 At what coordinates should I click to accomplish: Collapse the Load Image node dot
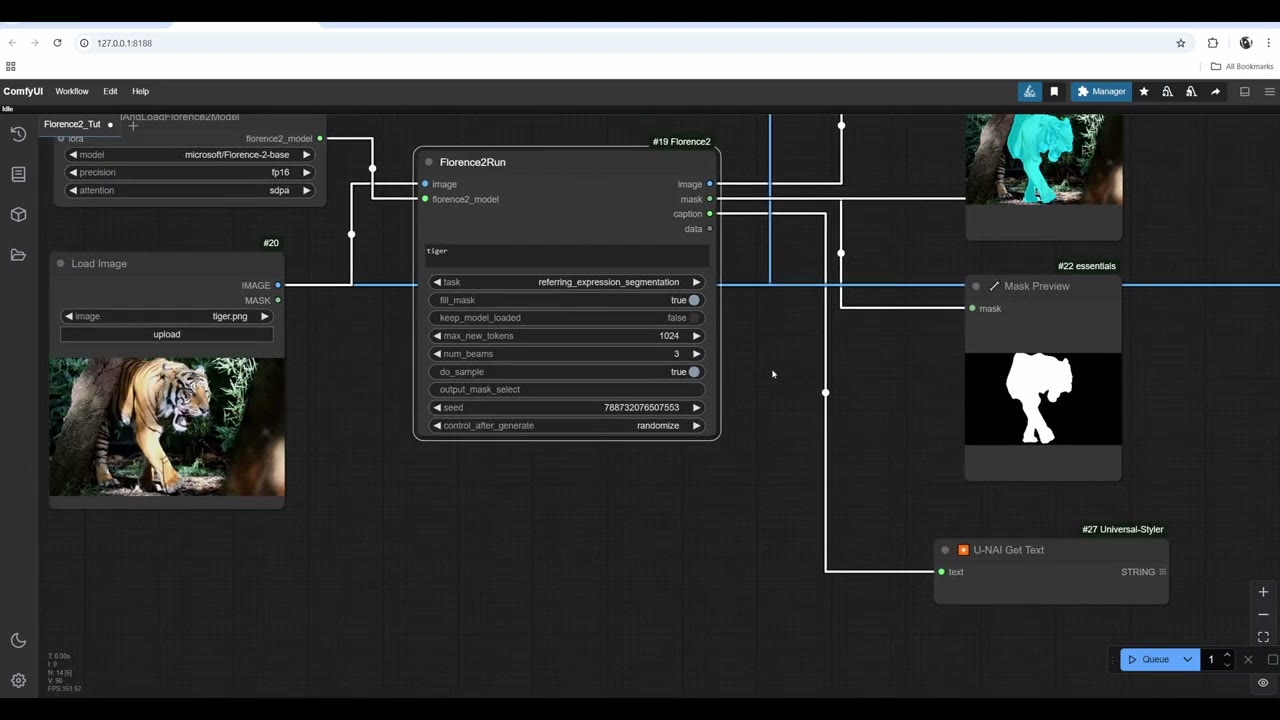61,264
